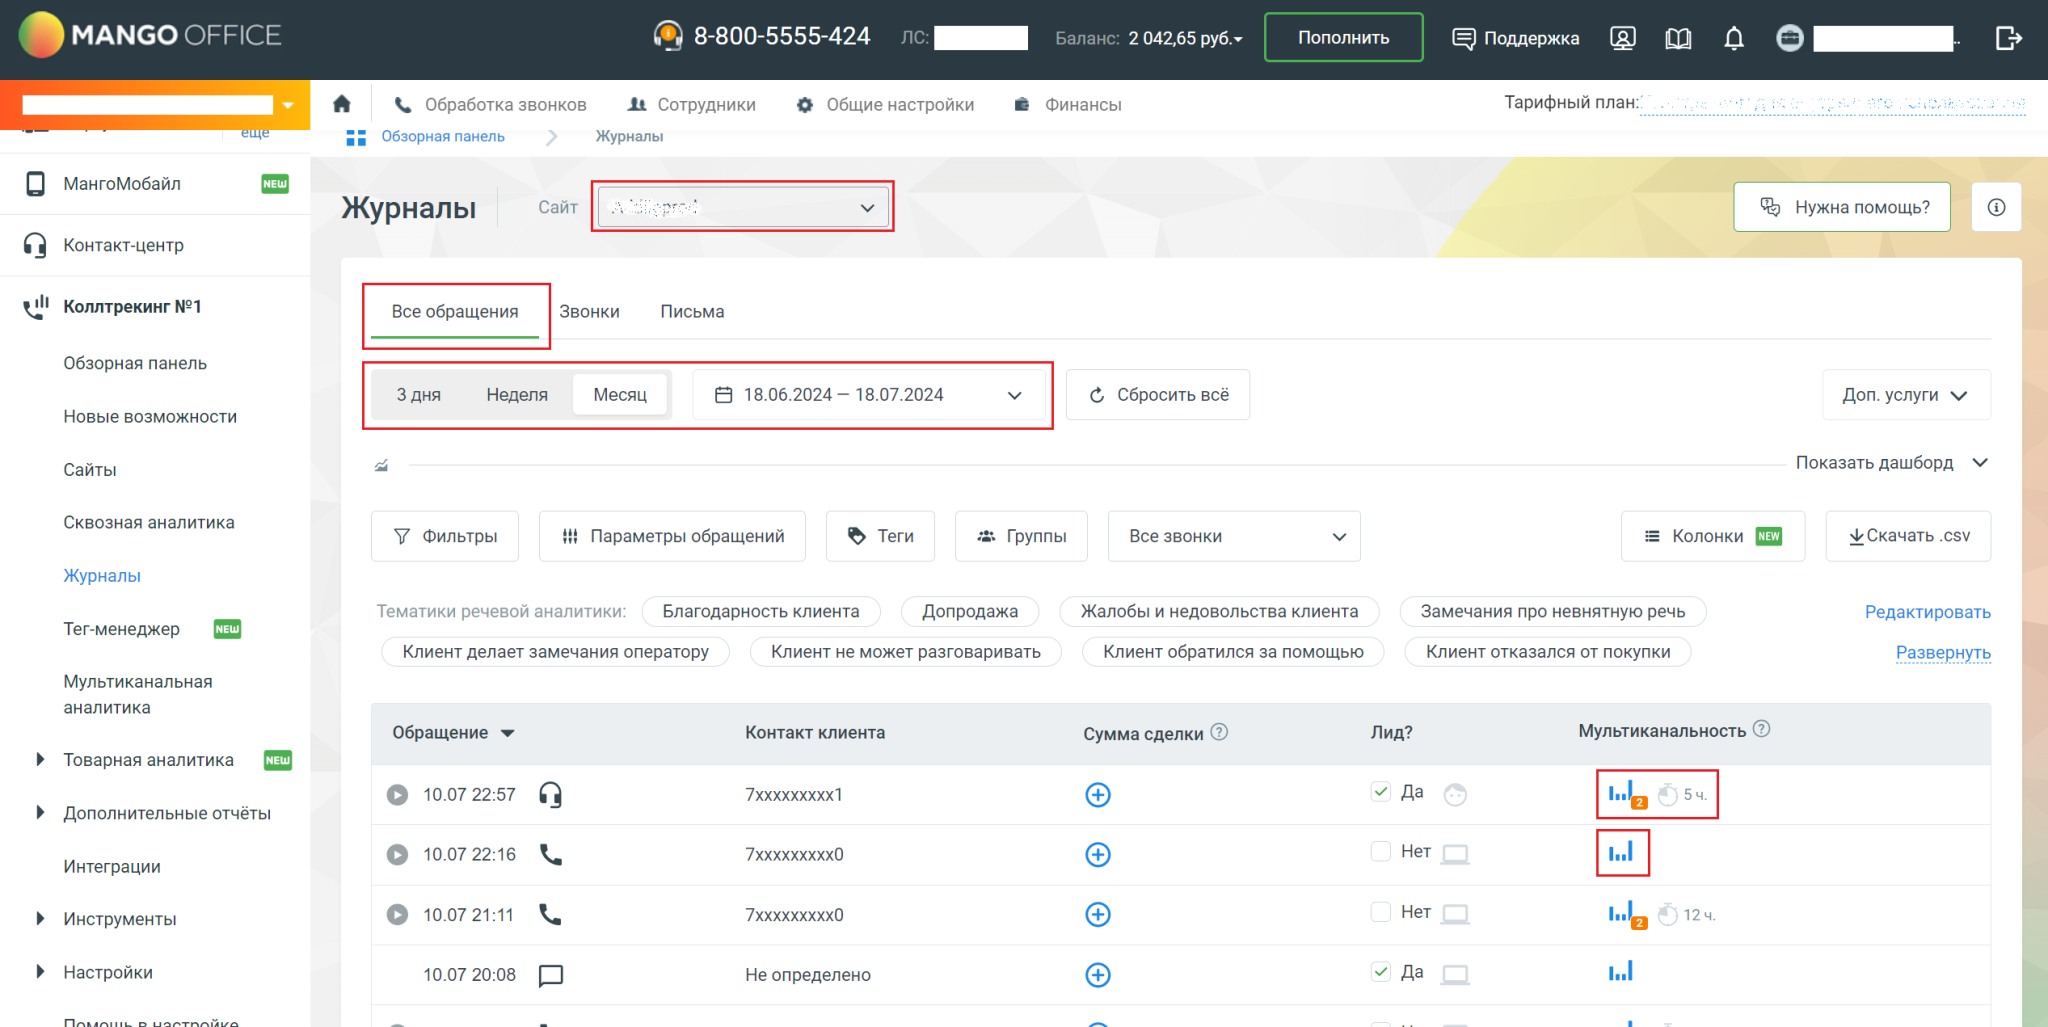Add deal amount for the 10.07 20:08 row
Screen dimensions: 2048x1027
point(1098,975)
